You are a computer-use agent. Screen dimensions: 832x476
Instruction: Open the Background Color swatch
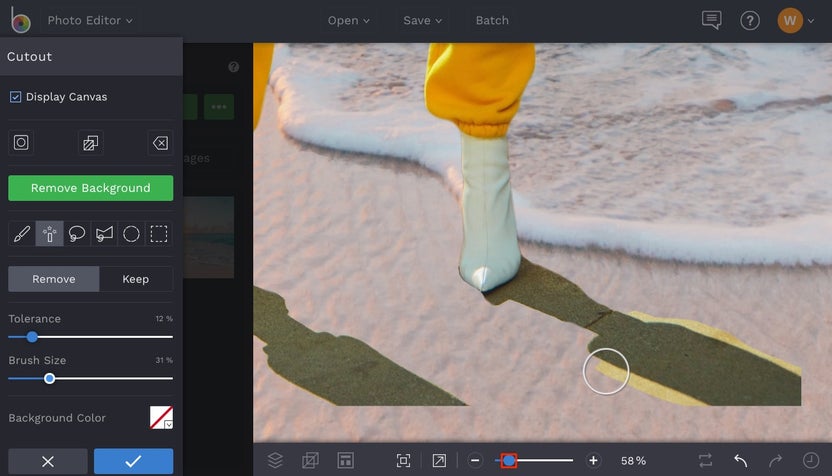(x=161, y=418)
